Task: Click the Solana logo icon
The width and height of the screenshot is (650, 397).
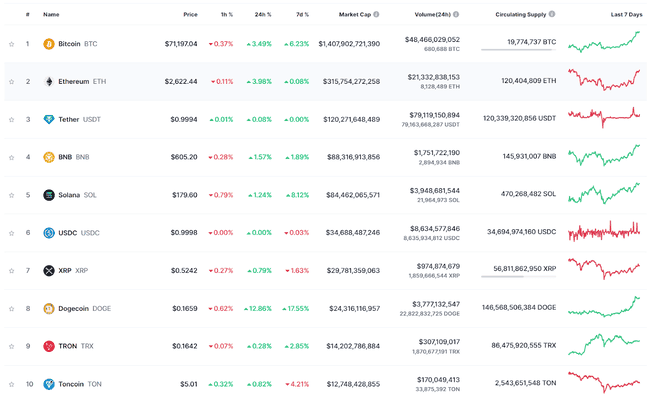Action: click(49, 195)
